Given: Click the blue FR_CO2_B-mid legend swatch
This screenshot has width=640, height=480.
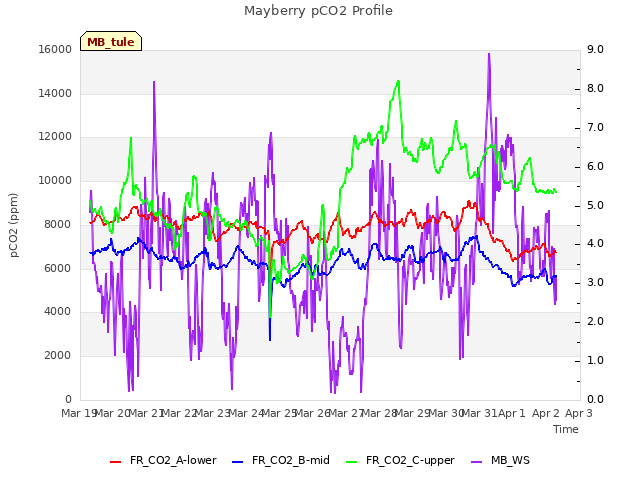Looking at the screenshot, I should coord(237,462).
